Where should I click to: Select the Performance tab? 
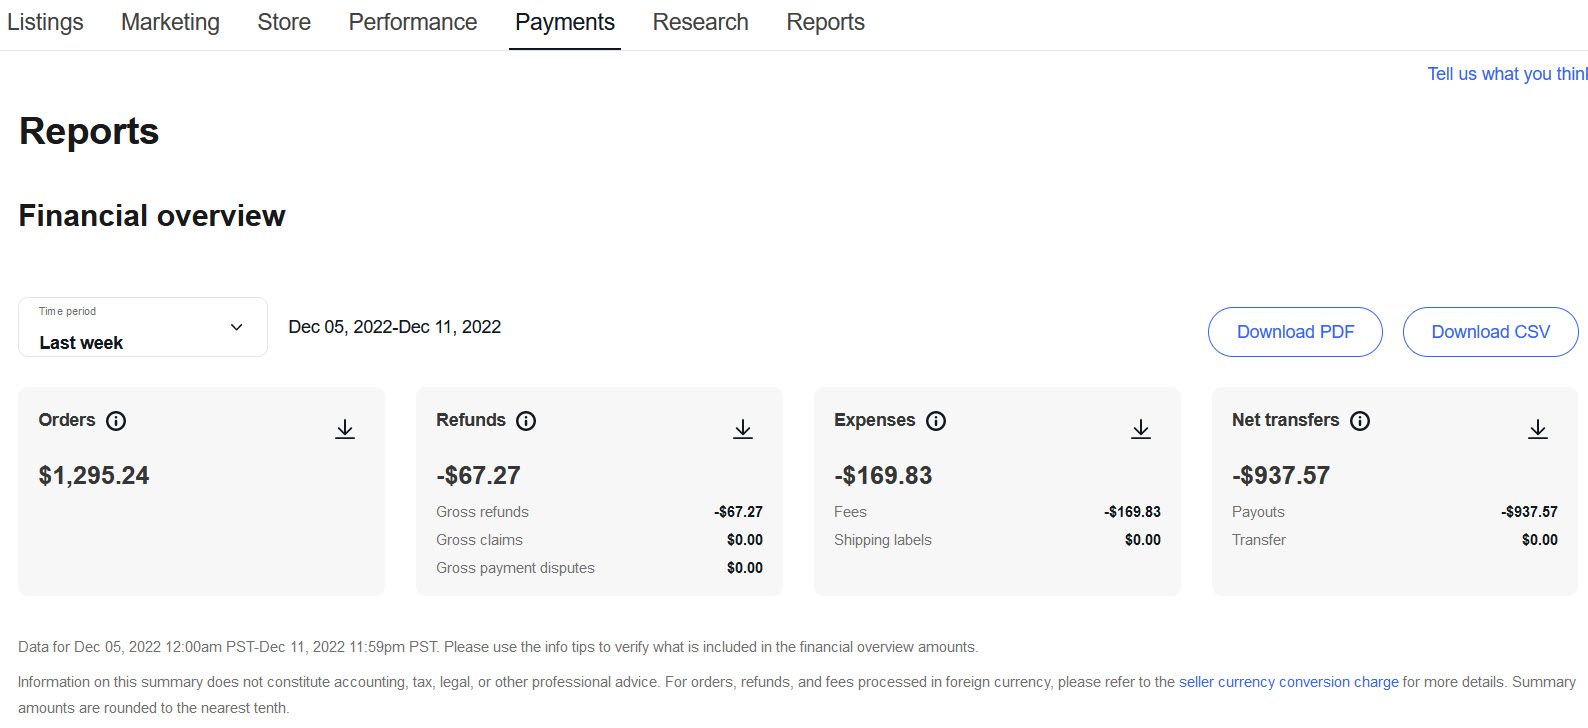pos(413,22)
